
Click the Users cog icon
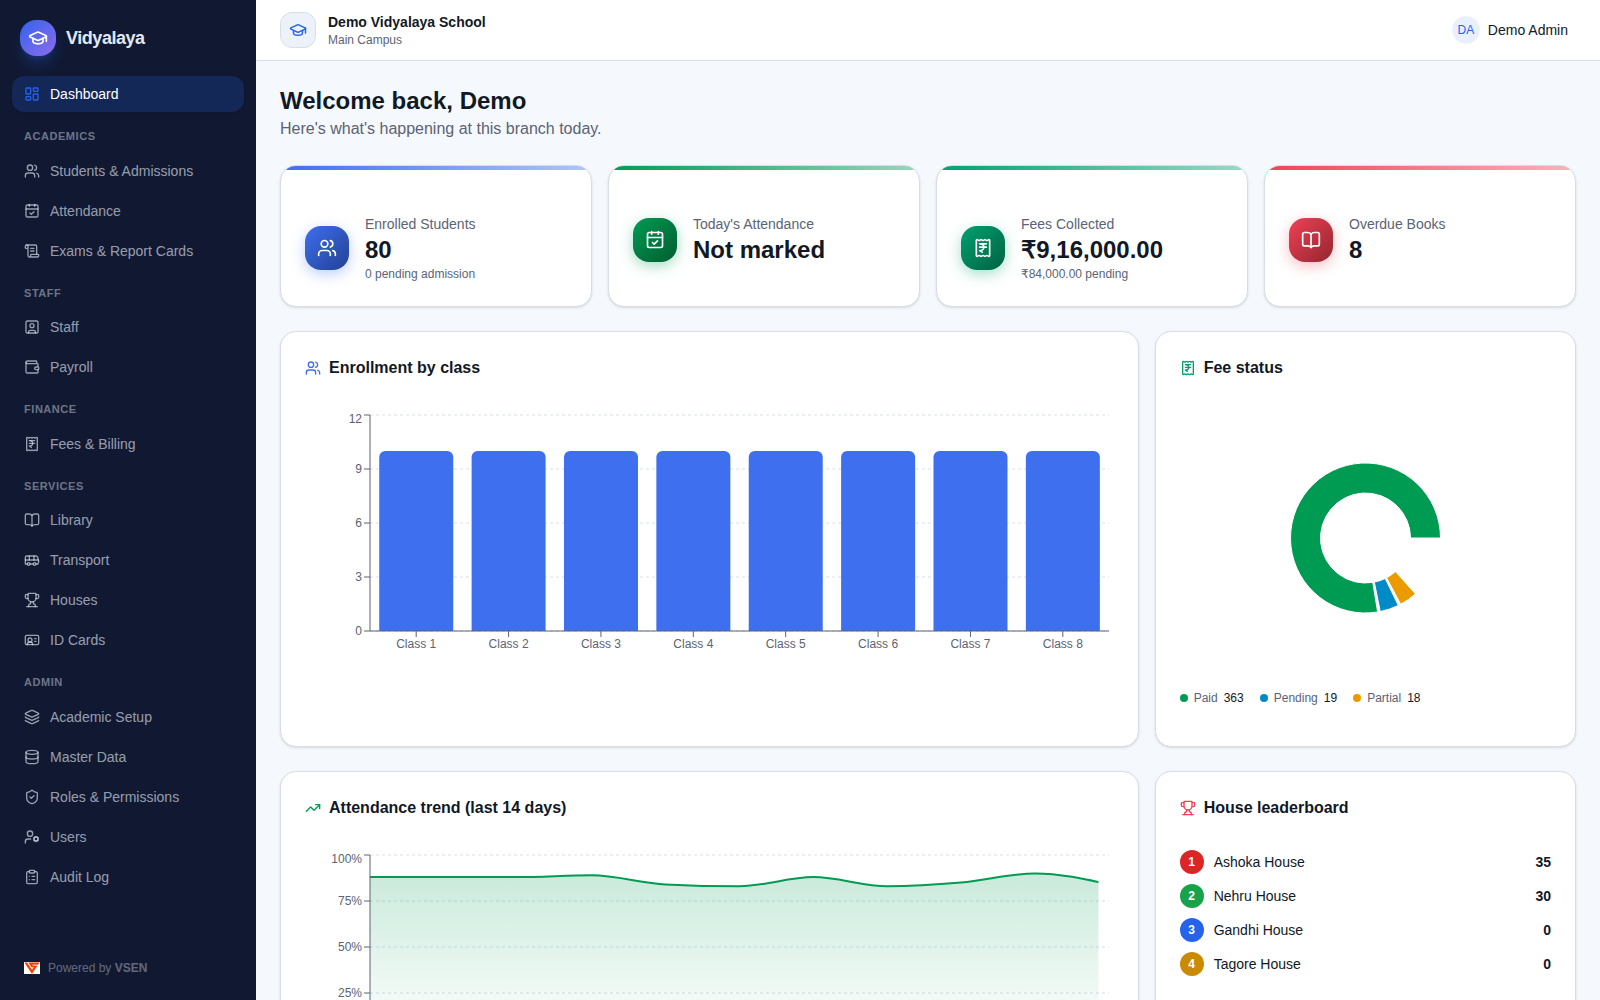click(32, 837)
